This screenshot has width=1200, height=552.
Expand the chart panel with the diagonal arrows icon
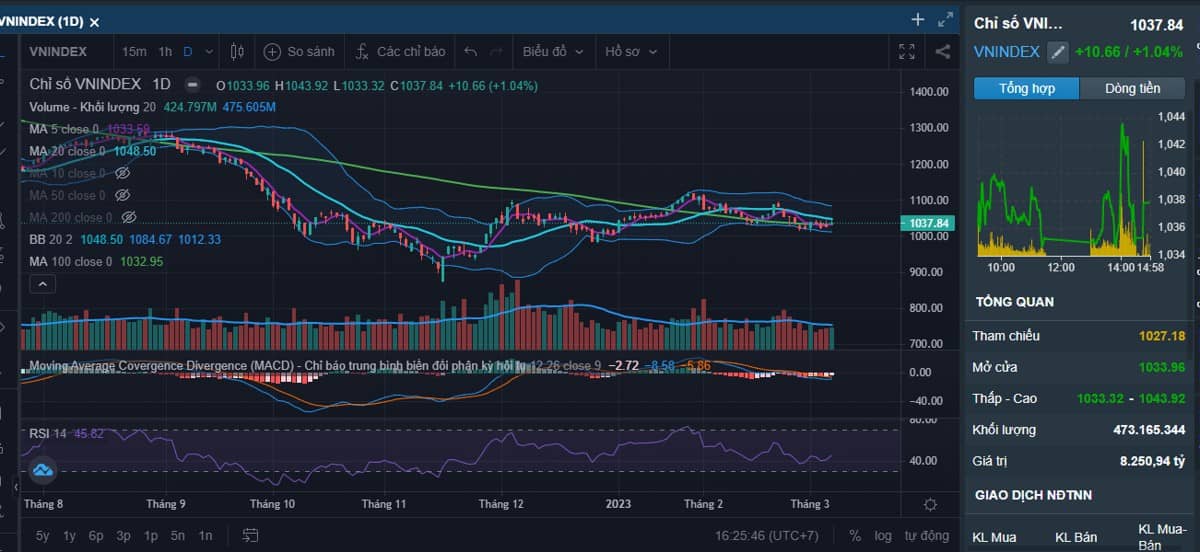(x=945, y=19)
